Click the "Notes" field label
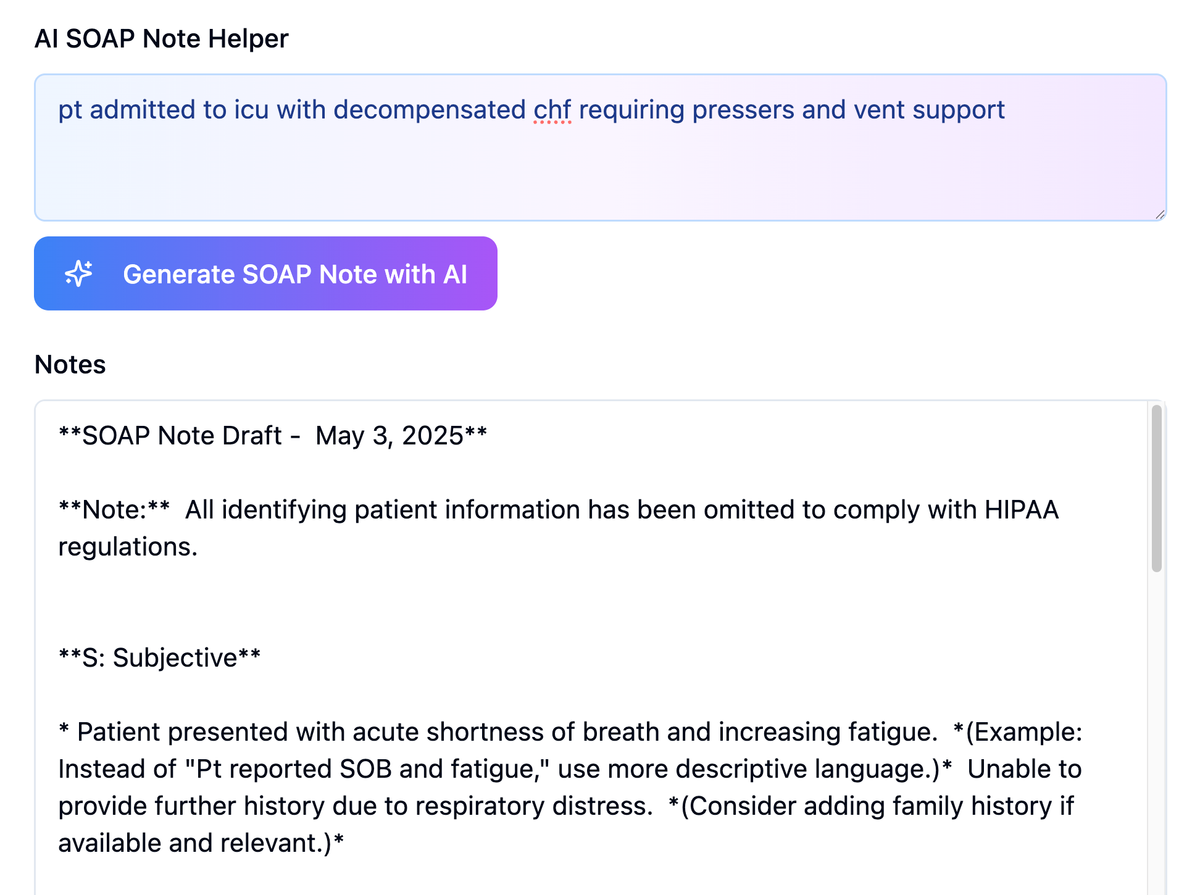This screenshot has height=895, width=1200. coord(70,365)
